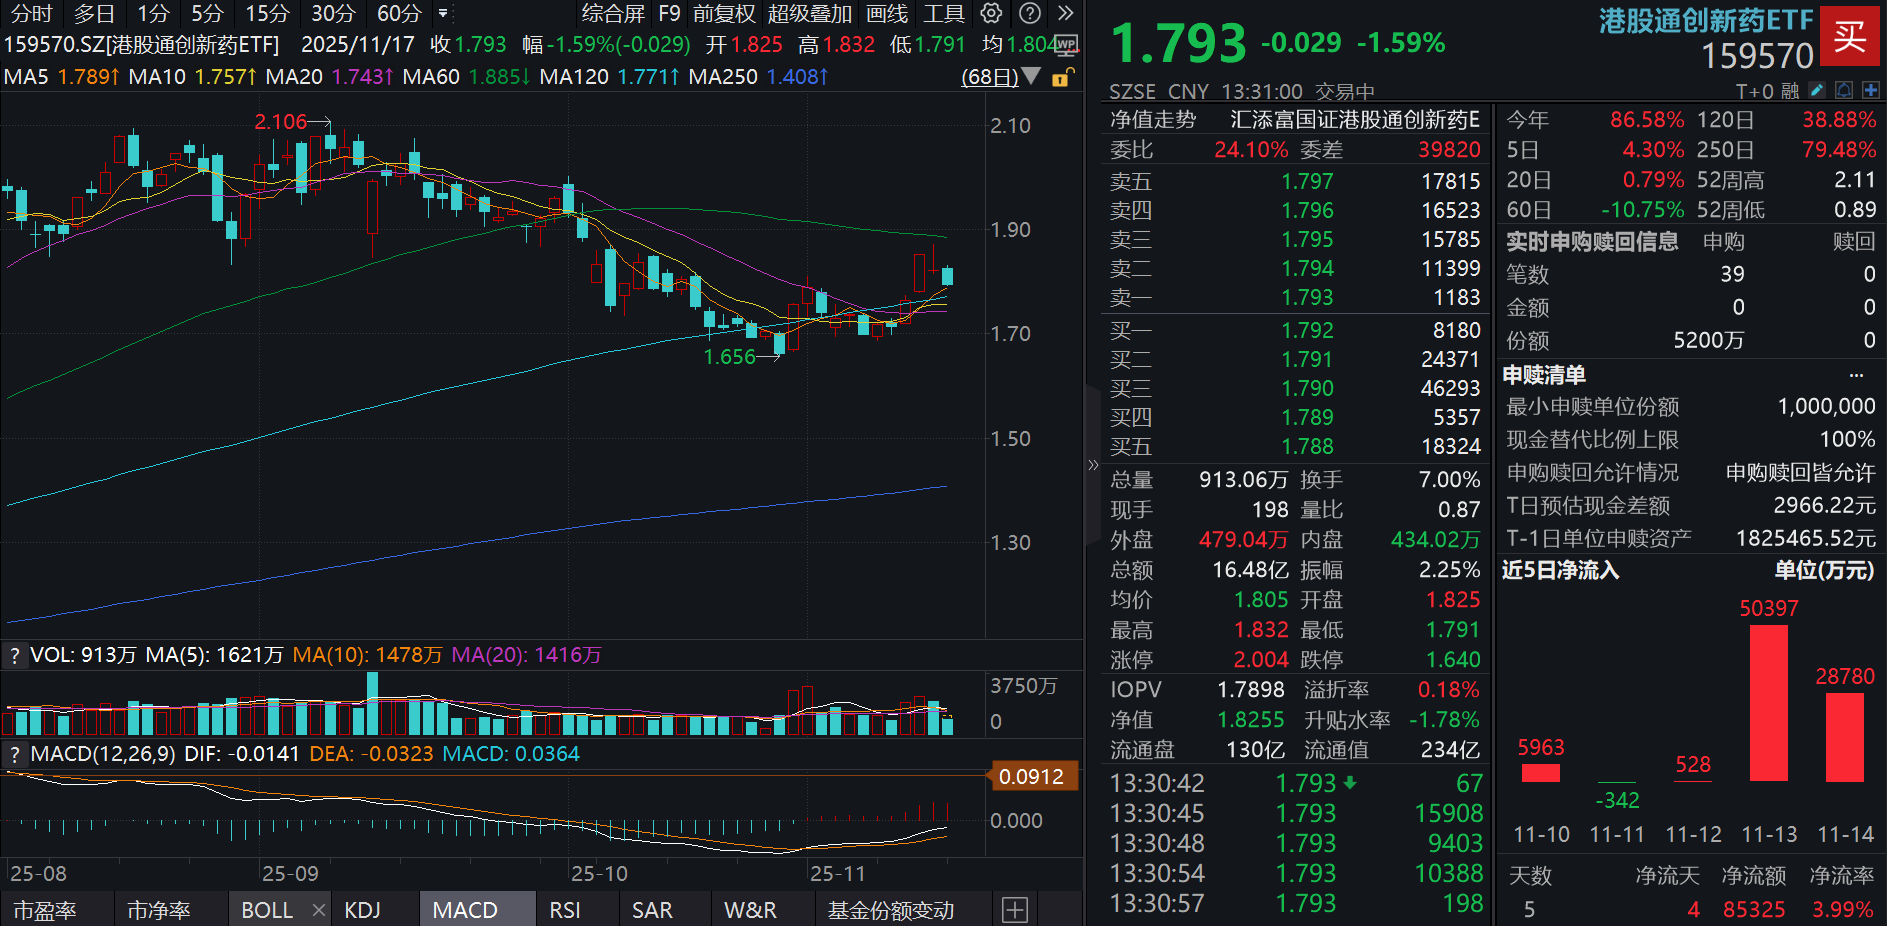Remove the BOLL indicator via its ×
The image size is (1887, 926).
tap(318, 909)
